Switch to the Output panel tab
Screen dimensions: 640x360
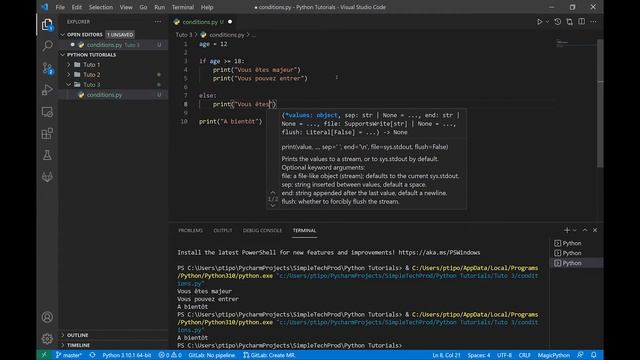coord(222,230)
